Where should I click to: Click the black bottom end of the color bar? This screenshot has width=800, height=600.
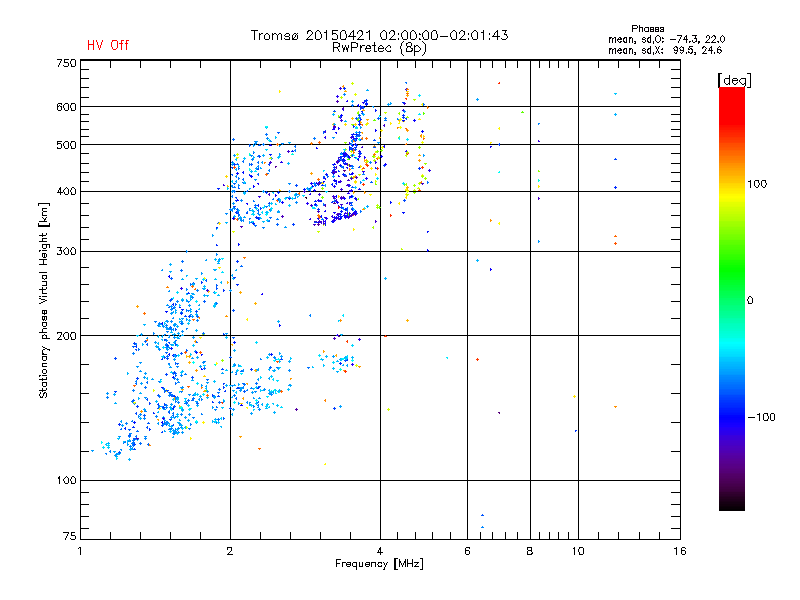[x=732, y=503]
